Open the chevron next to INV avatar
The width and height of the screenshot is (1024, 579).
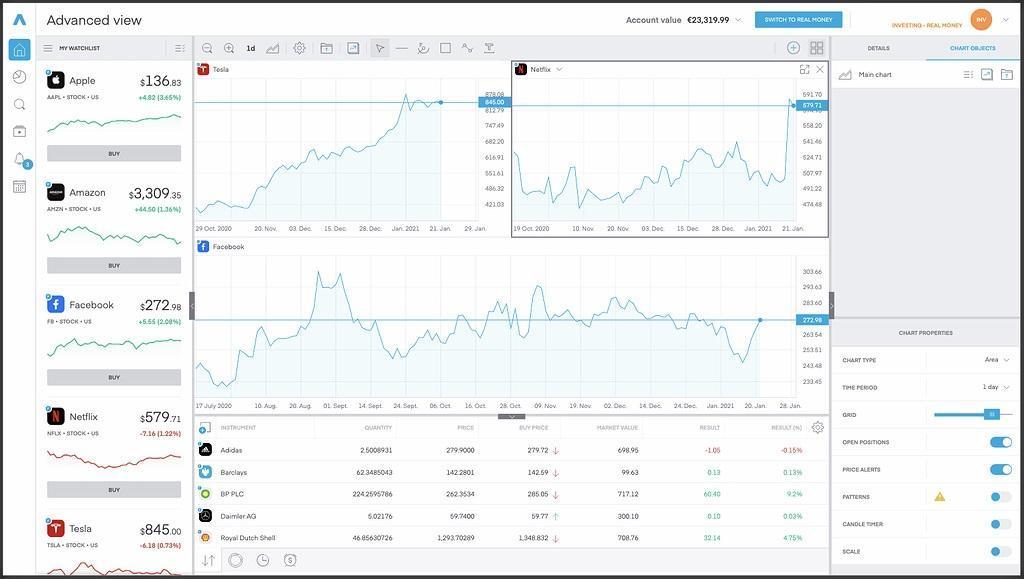click(1006, 20)
